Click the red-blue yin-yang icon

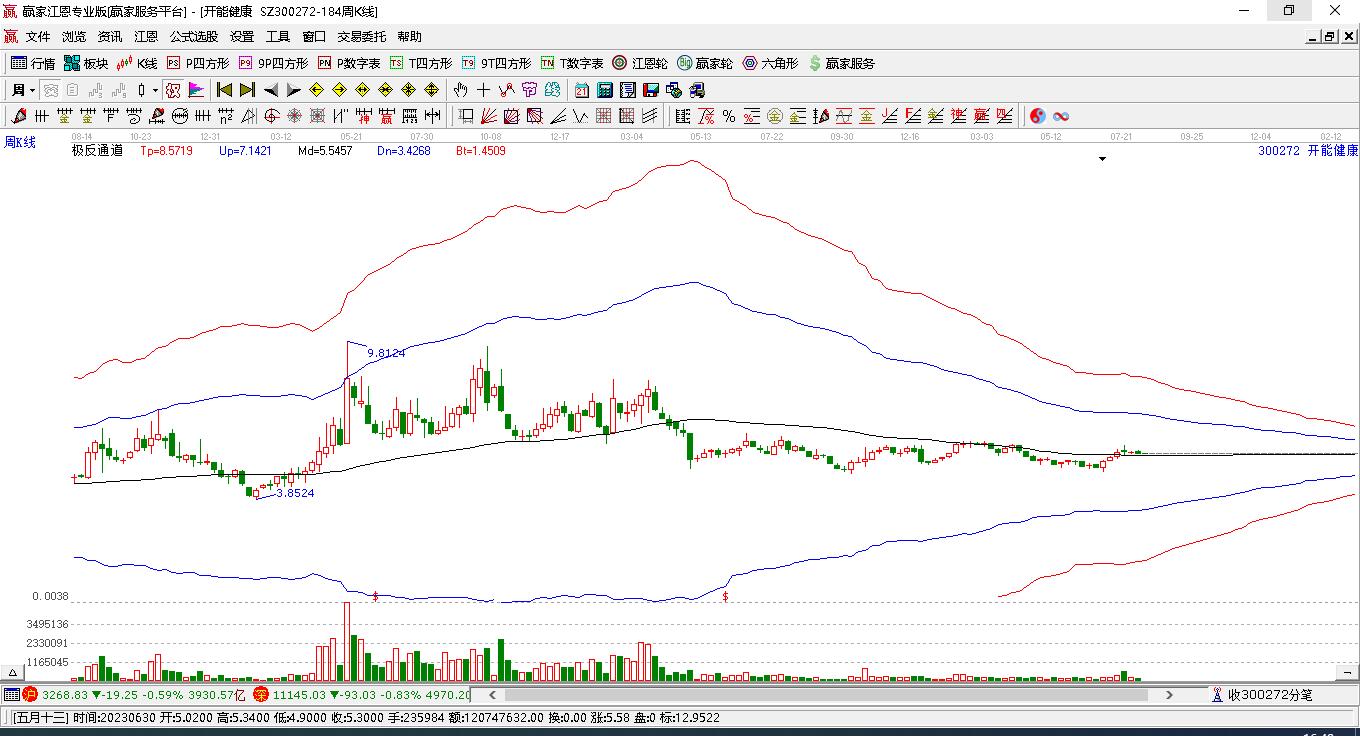click(x=1038, y=116)
